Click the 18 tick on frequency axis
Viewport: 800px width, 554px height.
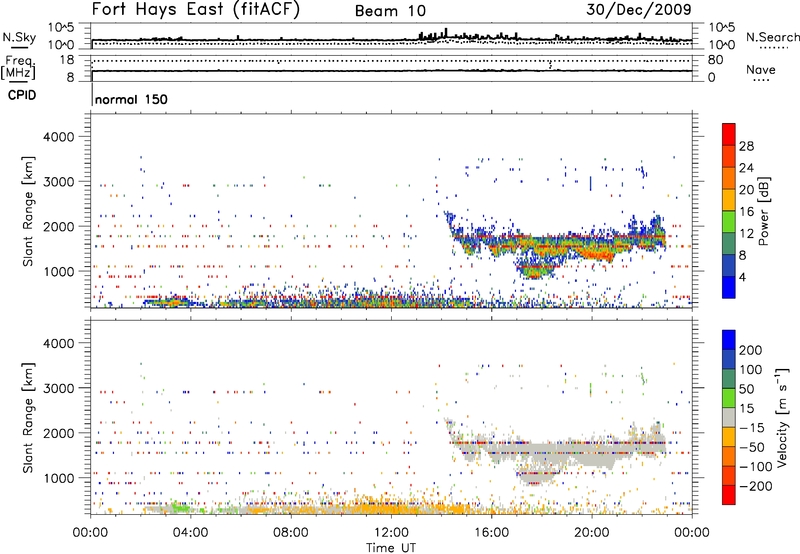[x=67, y=60]
